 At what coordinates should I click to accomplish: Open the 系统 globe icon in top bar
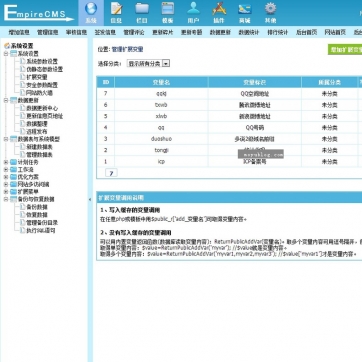click(91, 9)
